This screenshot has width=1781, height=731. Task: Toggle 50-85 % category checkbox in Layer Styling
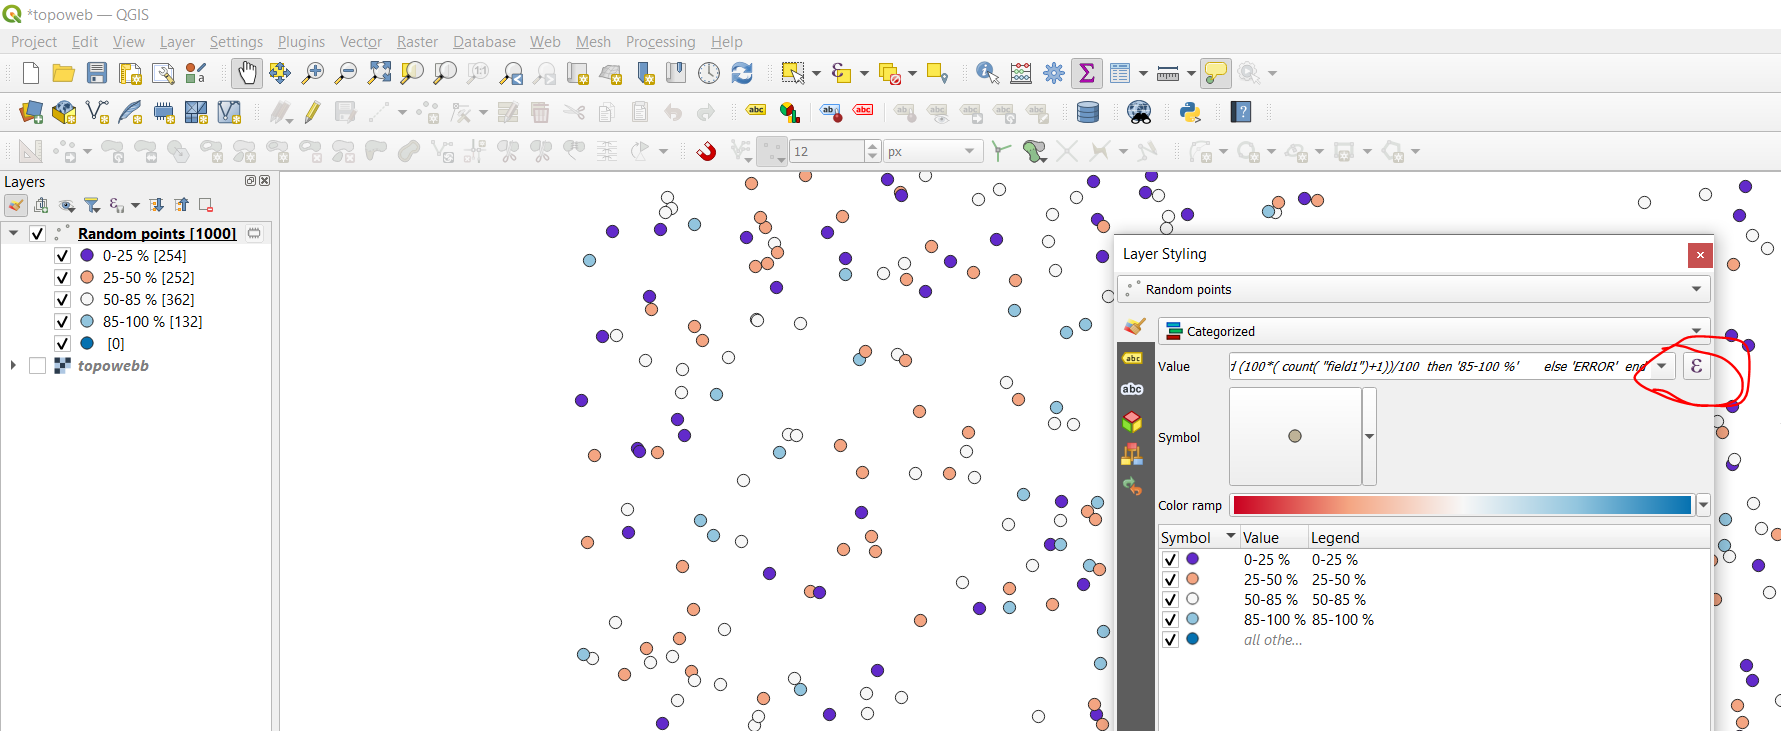[1170, 600]
